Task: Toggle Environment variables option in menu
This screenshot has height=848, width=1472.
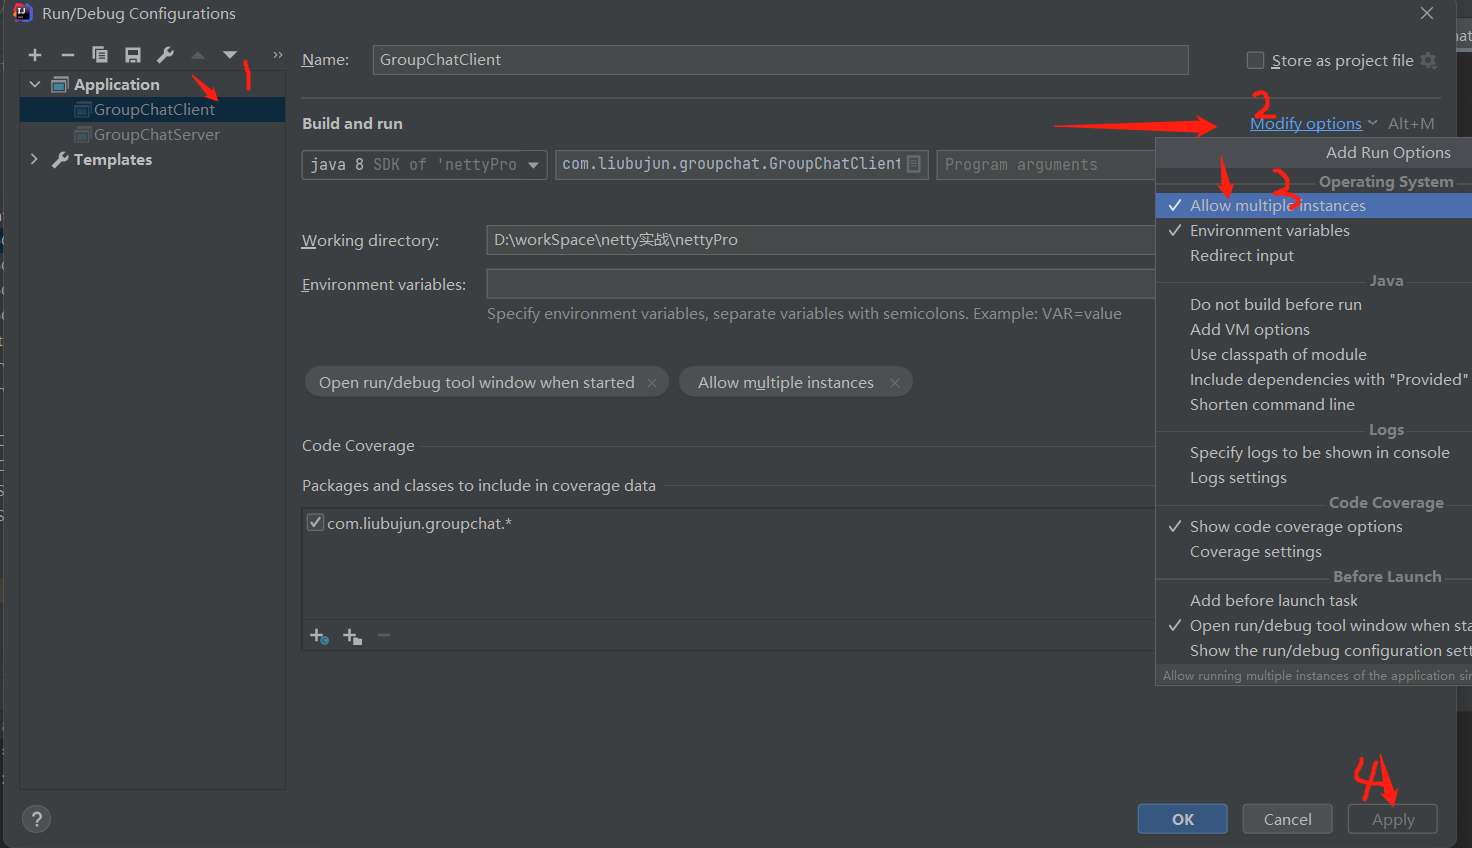Action: [1314, 231]
